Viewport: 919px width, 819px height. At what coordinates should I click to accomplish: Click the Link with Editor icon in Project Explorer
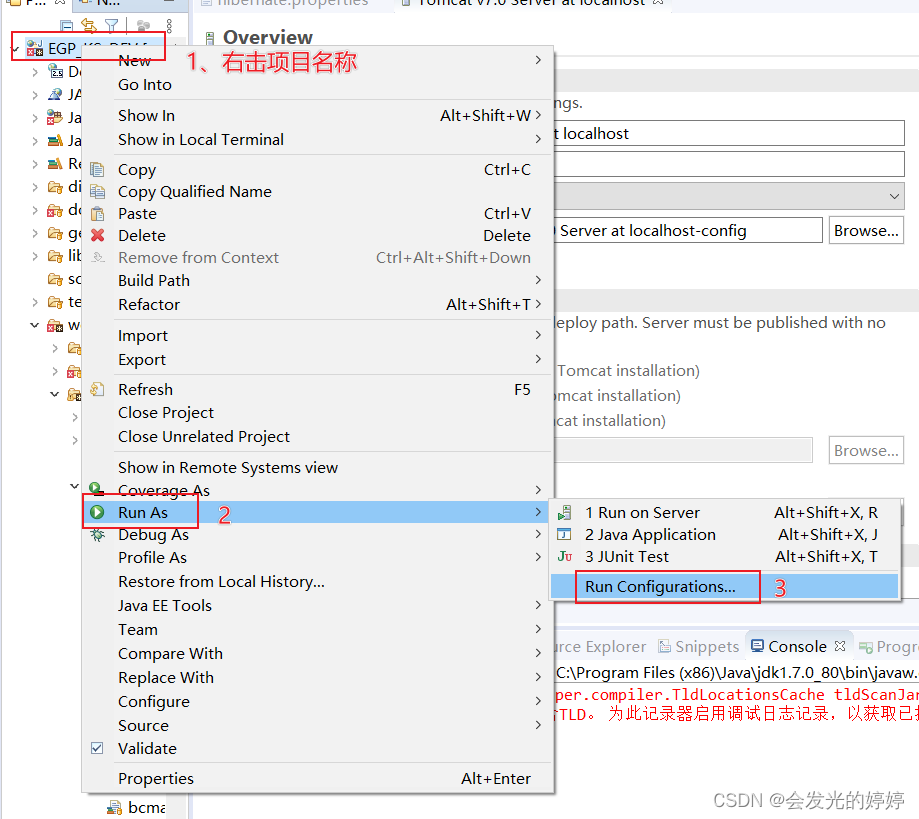point(88,23)
